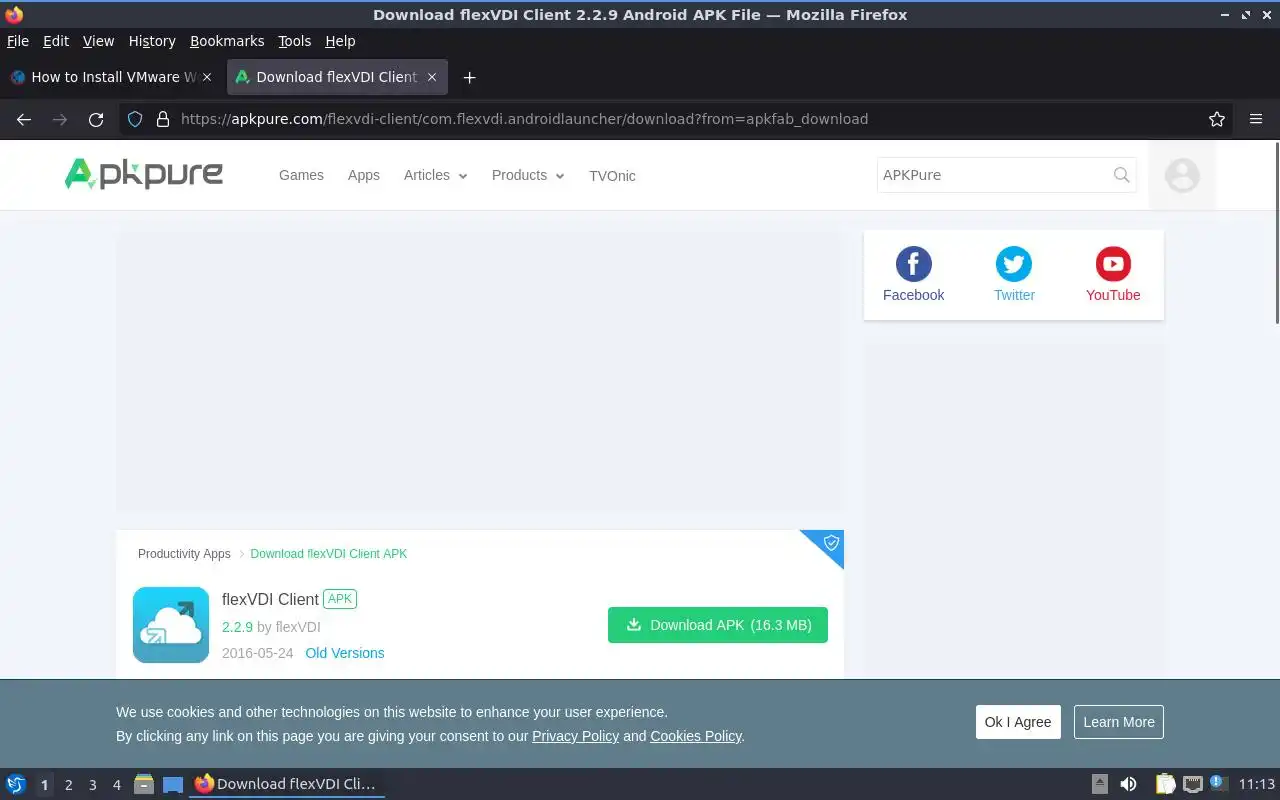The image size is (1280, 800).
Task: Click Download flexVDI Client APK breadcrumb
Action: coord(329,554)
